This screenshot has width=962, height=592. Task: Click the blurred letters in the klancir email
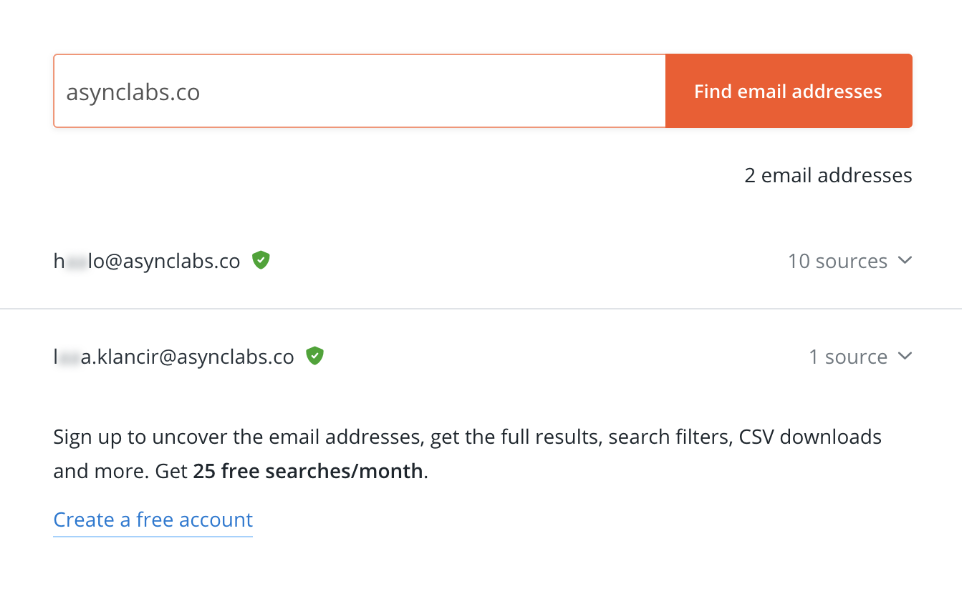coord(69,358)
